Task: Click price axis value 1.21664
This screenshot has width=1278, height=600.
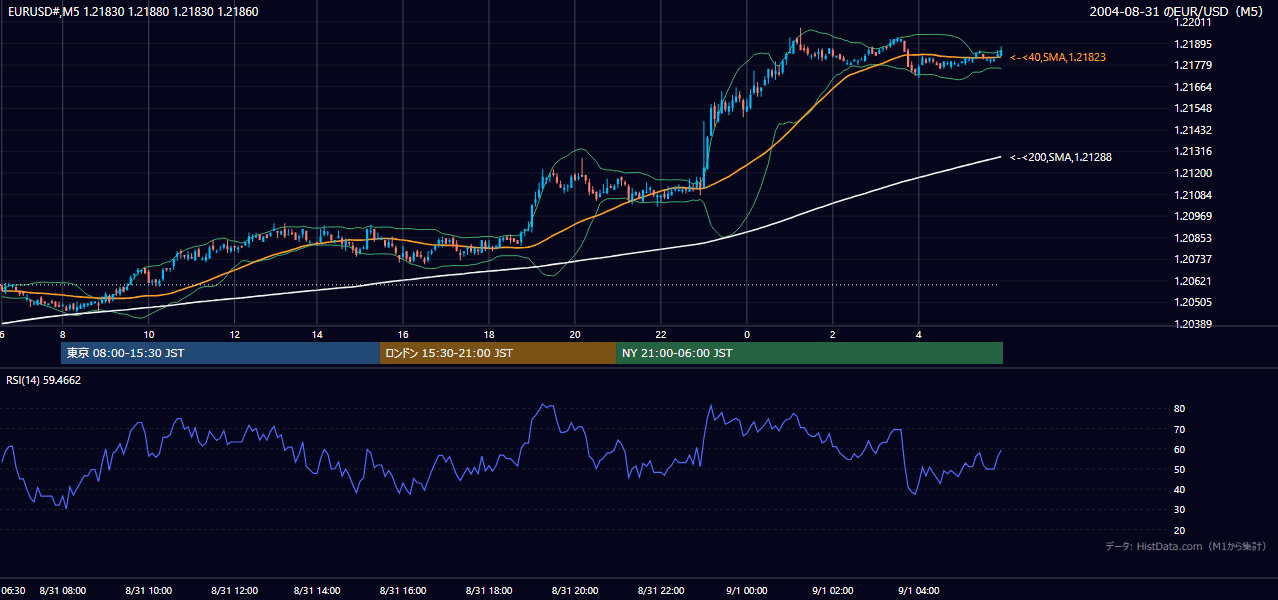Action: pos(1192,87)
